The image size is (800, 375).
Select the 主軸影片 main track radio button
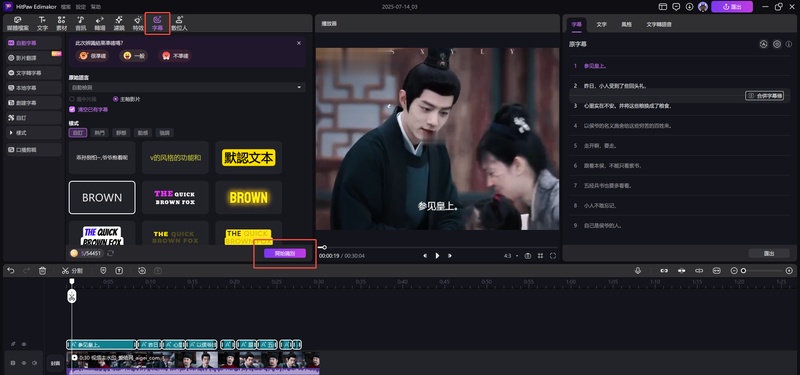[x=115, y=99]
